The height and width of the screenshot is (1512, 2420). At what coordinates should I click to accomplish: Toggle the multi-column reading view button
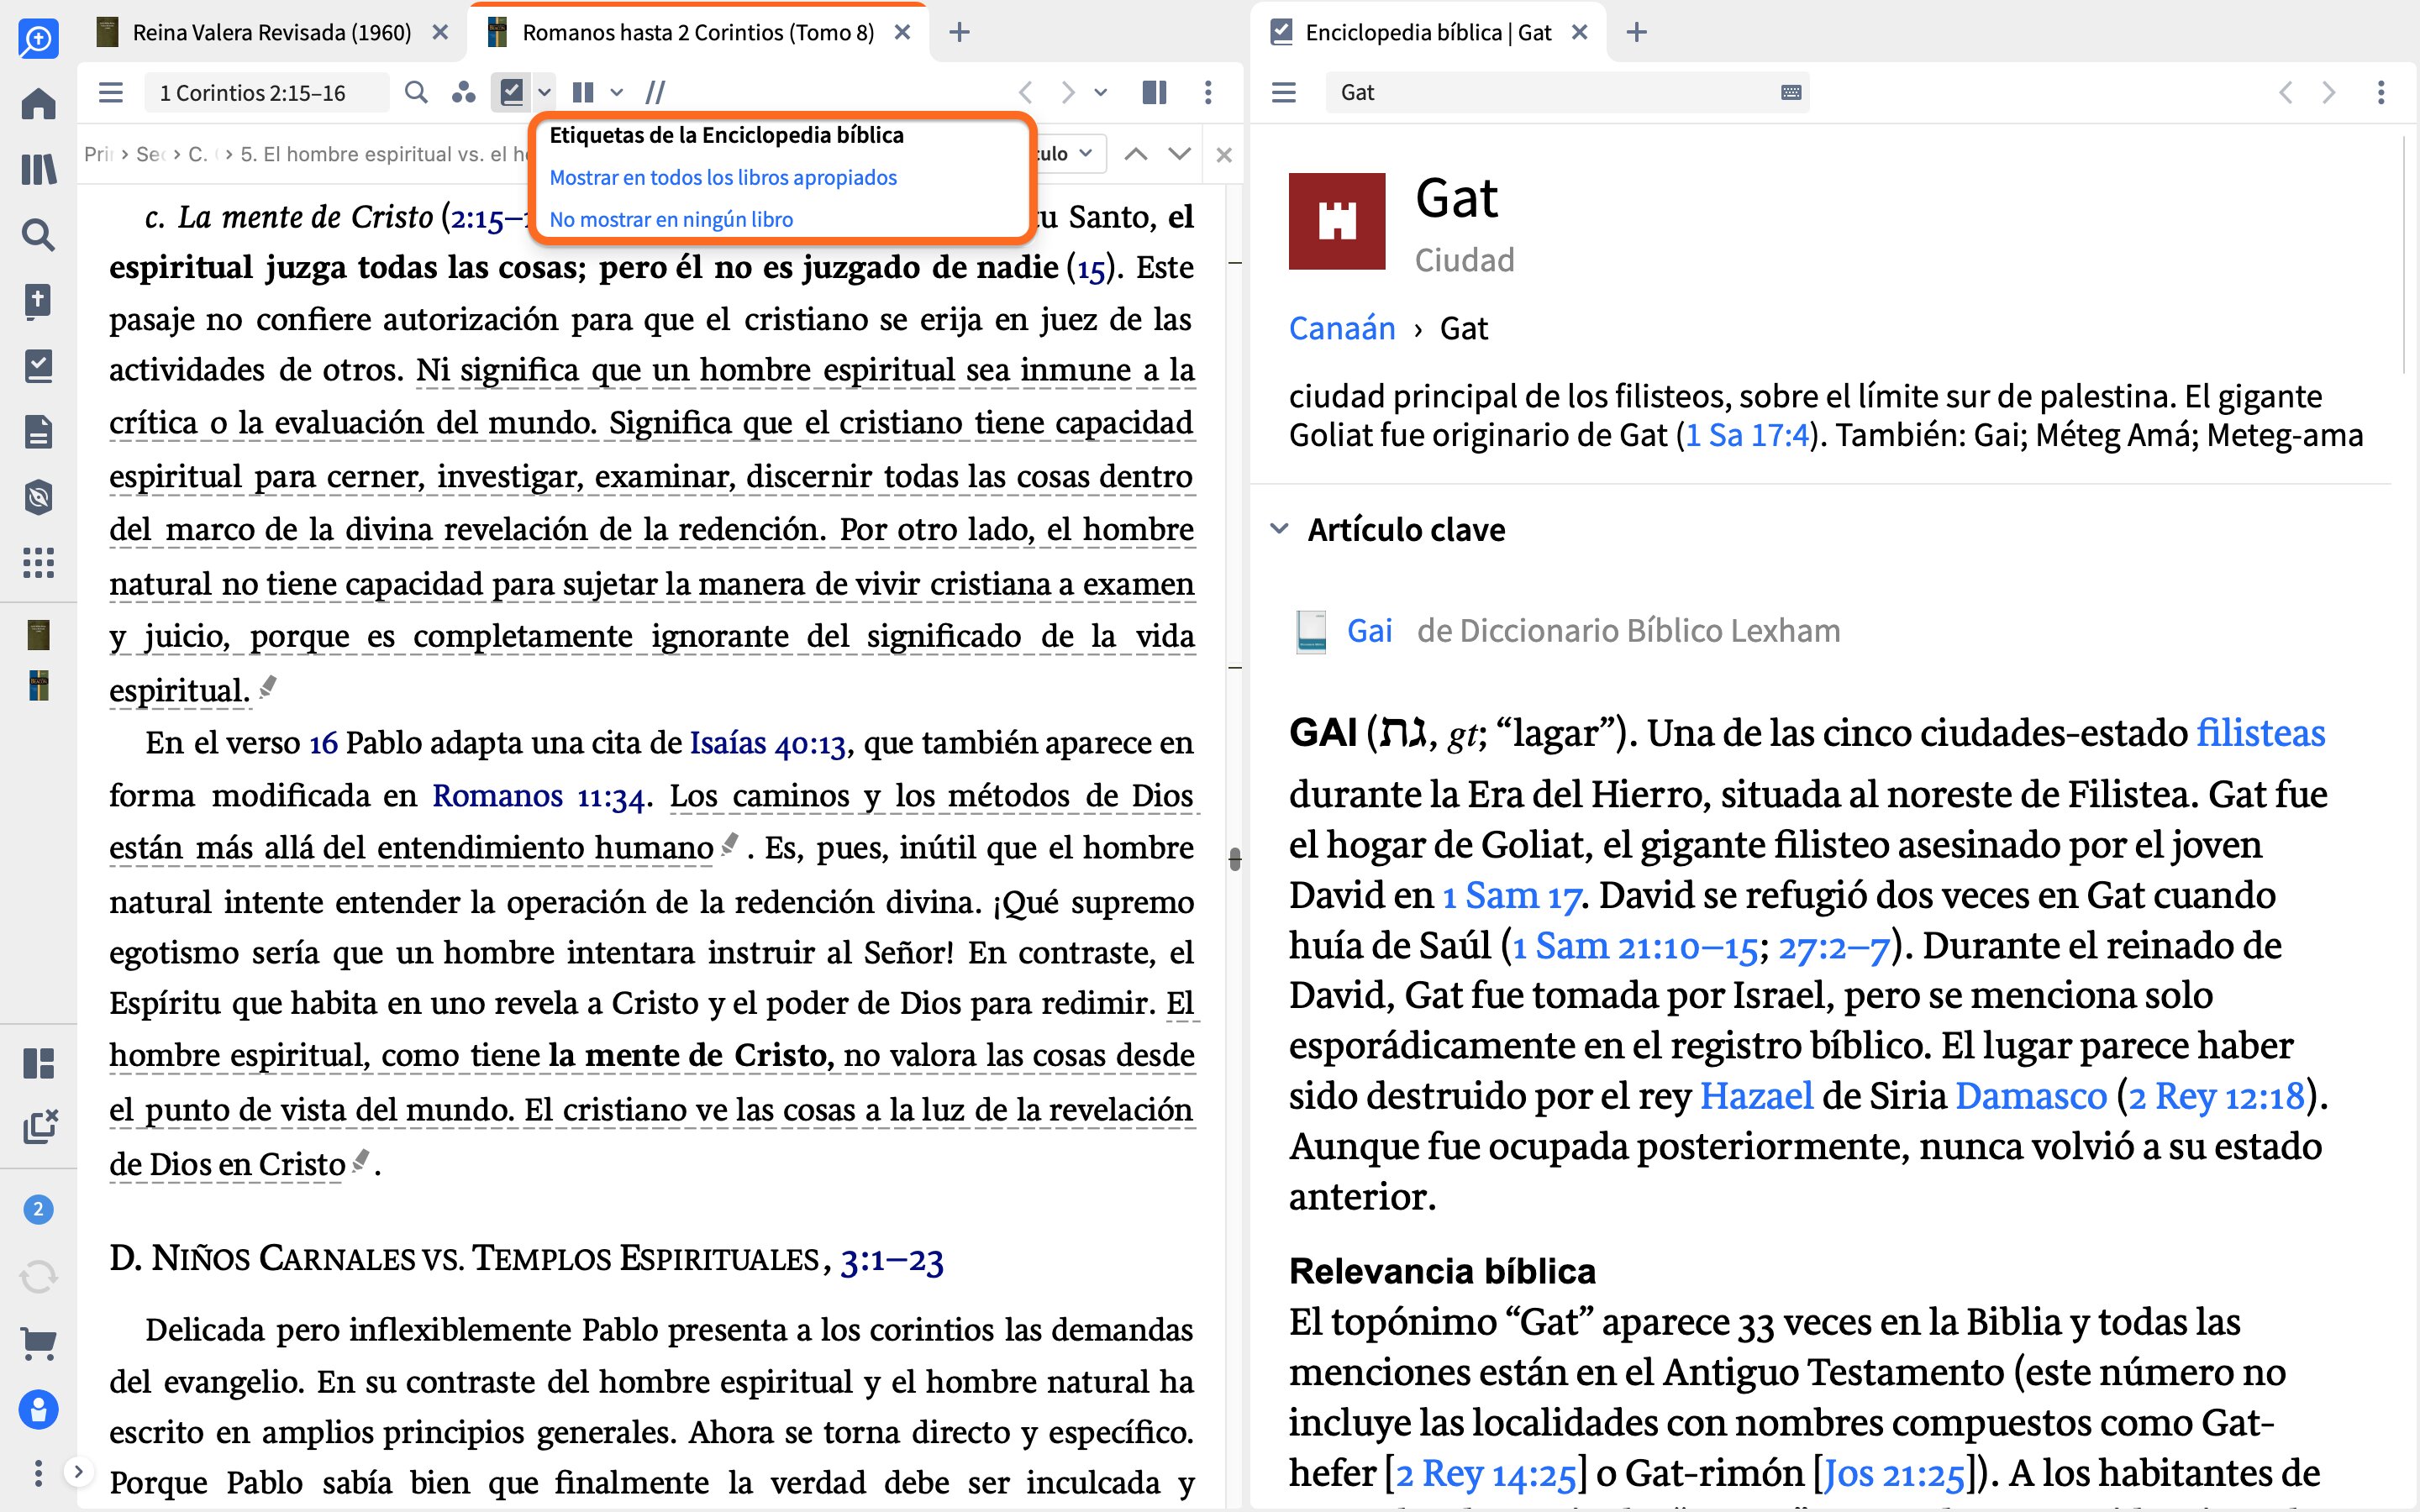1154,93
